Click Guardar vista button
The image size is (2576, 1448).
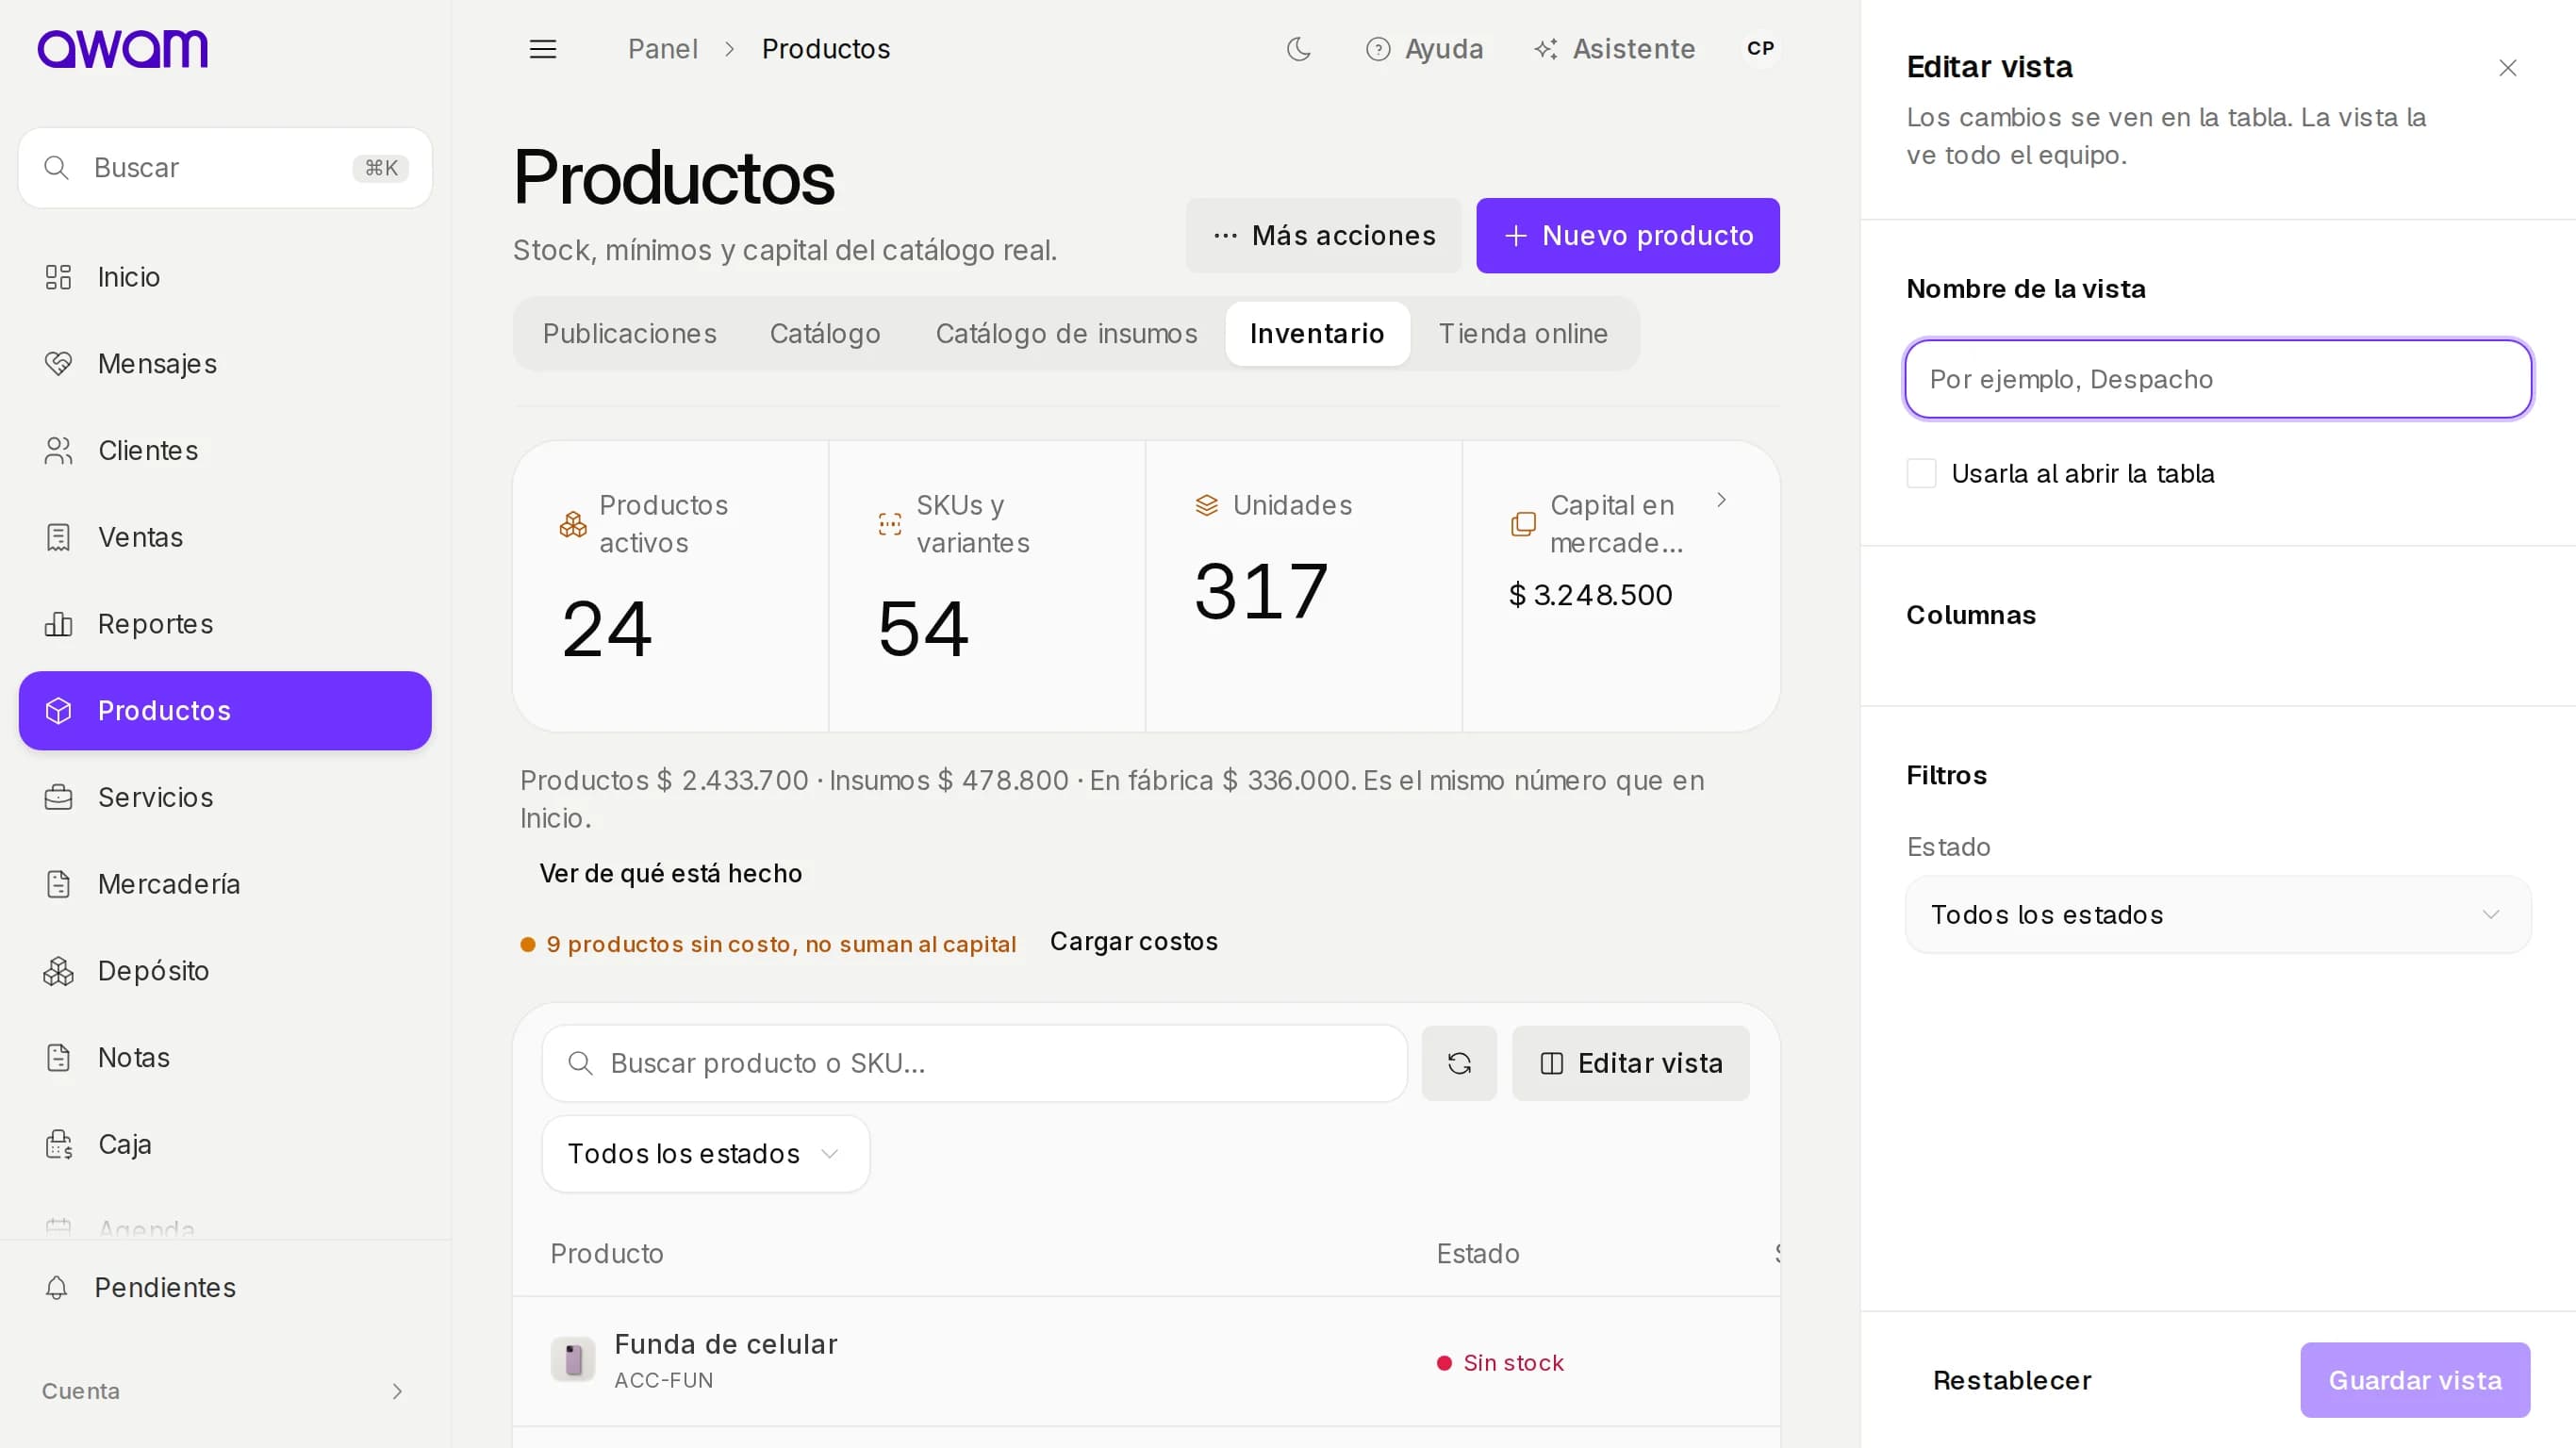click(2415, 1380)
